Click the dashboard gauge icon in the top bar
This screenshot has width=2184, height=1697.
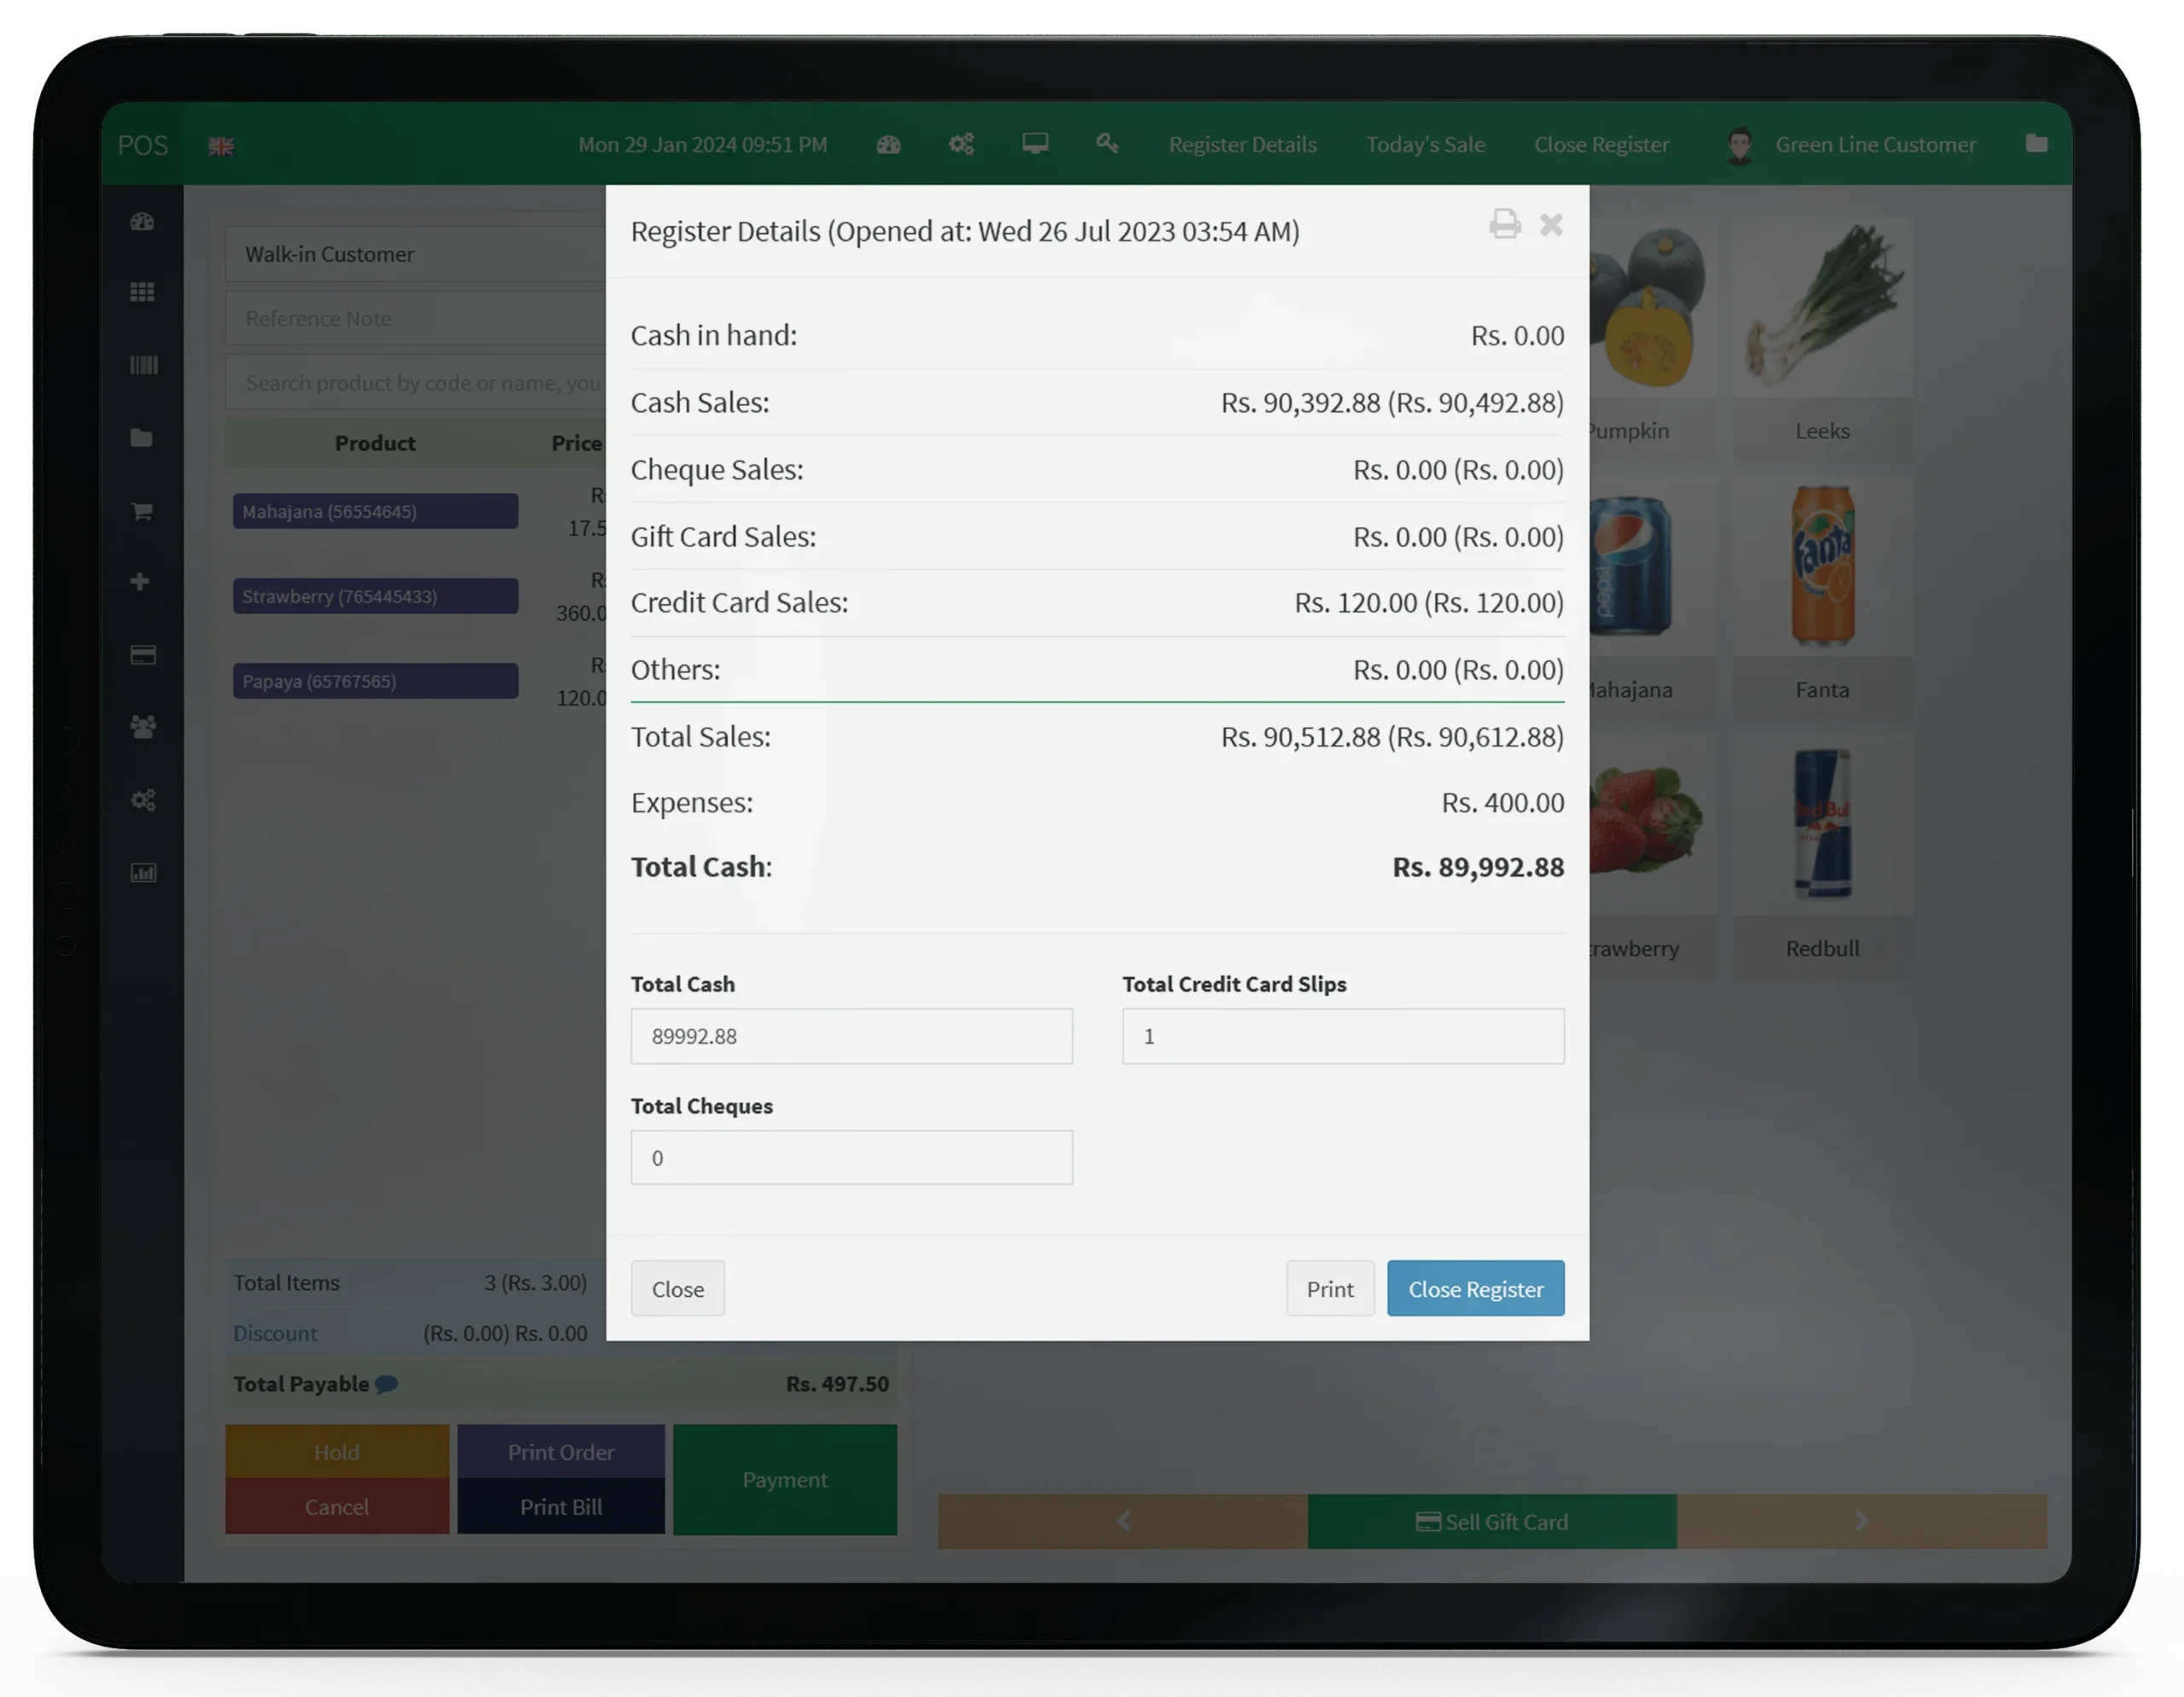coord(888,145)
